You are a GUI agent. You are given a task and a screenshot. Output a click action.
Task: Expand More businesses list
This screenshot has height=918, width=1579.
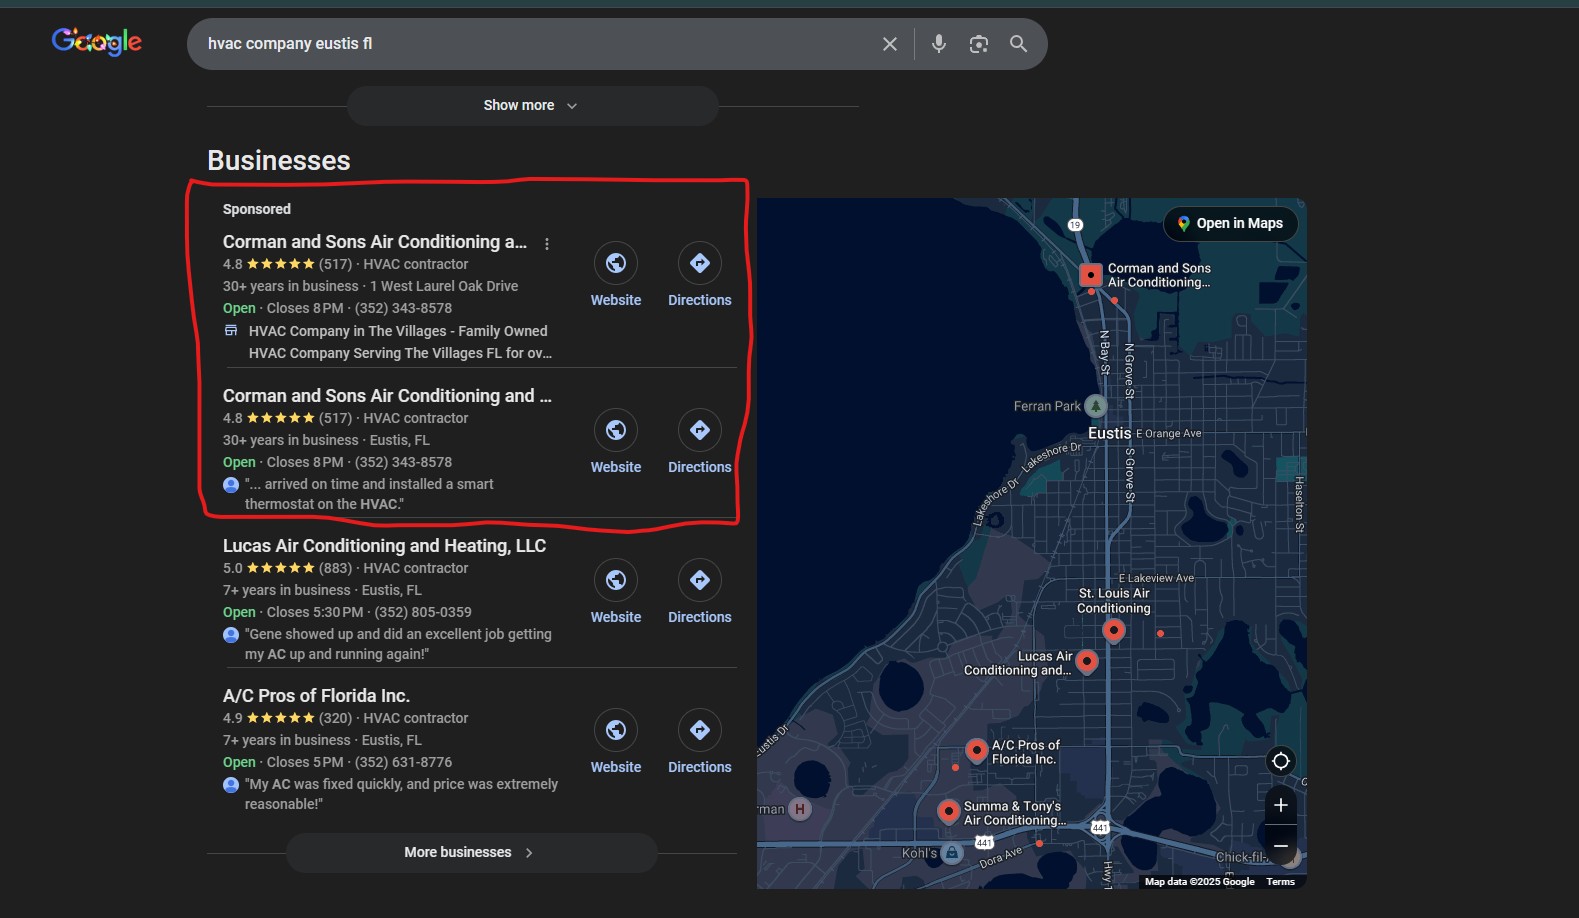point(470,853)
